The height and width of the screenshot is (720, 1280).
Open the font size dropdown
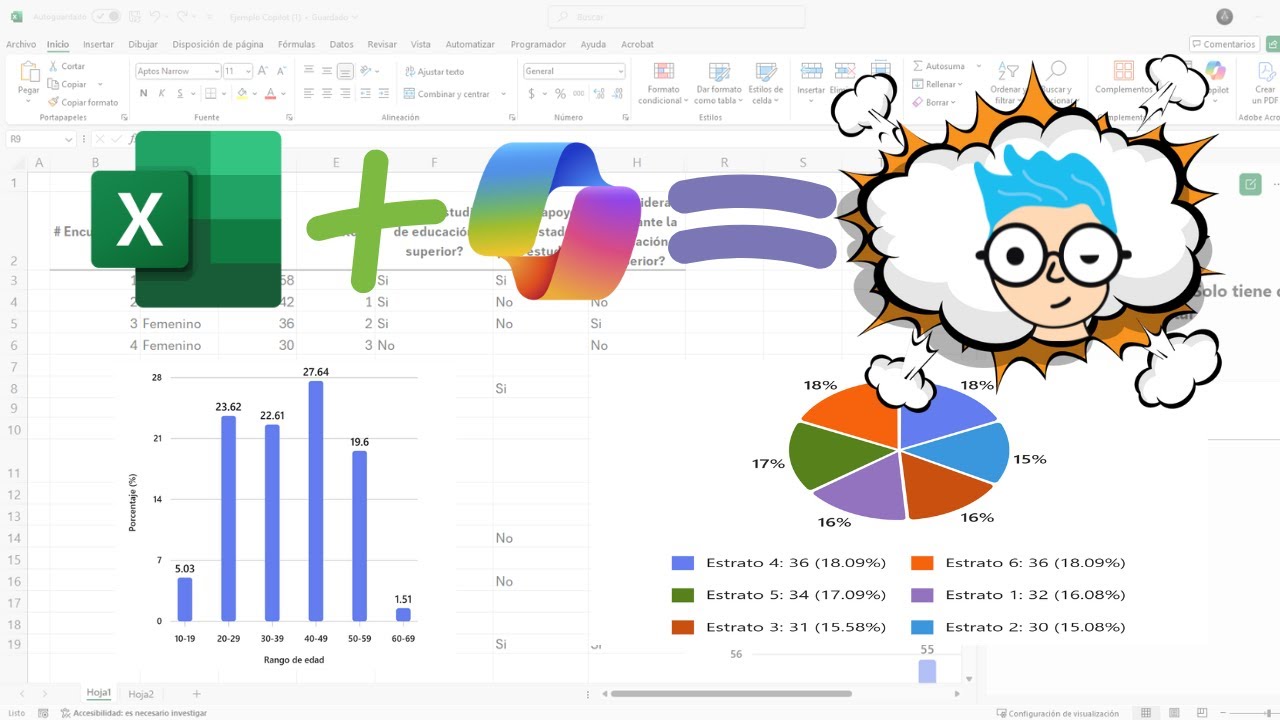(247, 71)
